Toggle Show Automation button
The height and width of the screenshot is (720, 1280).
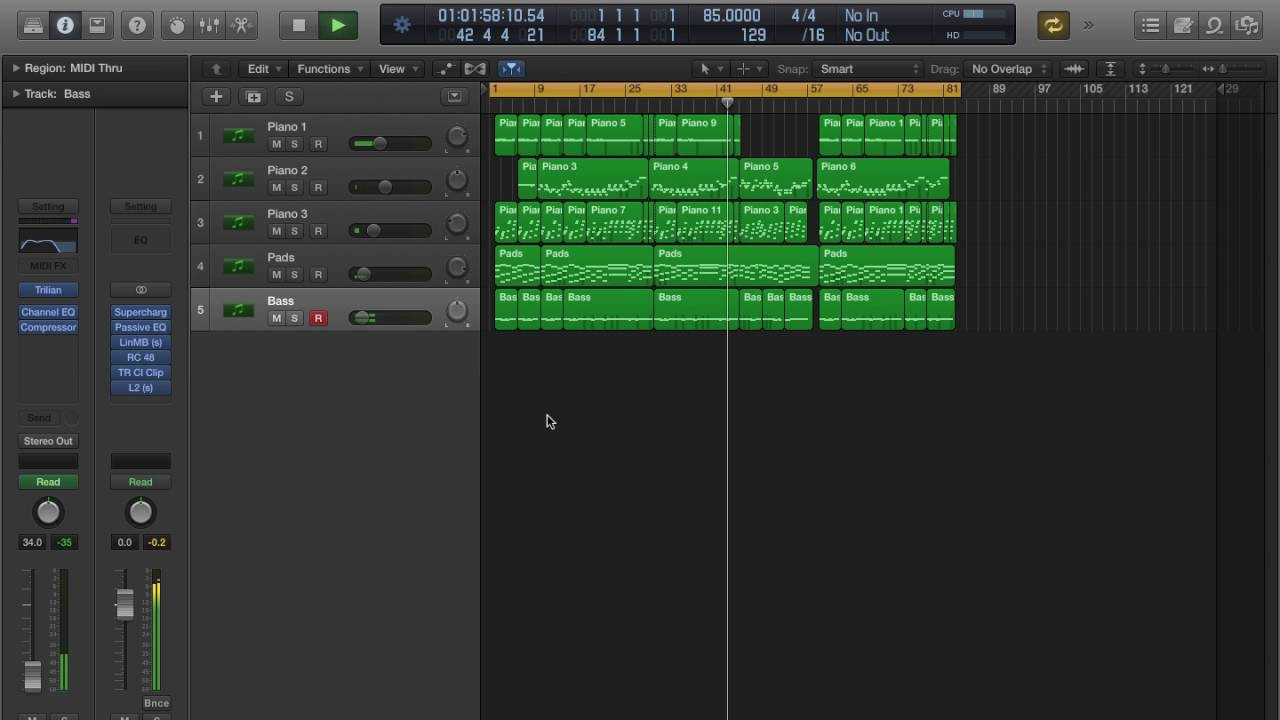[x=444, y=69]
